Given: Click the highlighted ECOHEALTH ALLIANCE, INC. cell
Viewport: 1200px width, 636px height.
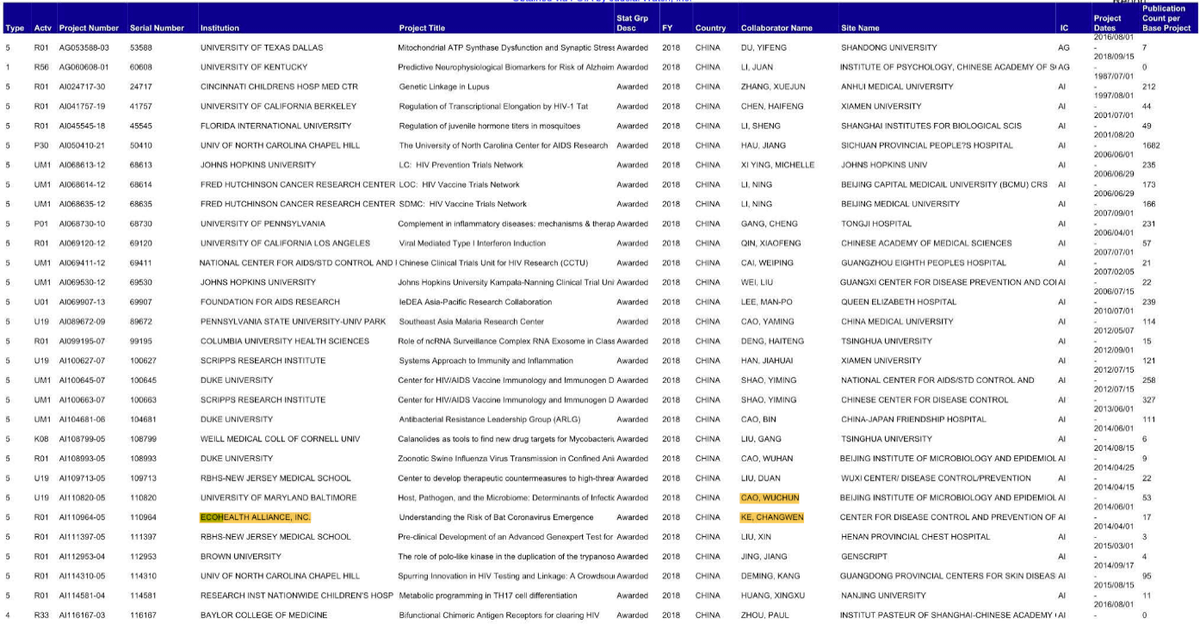Looking at the screenshot, I should 255,517.
